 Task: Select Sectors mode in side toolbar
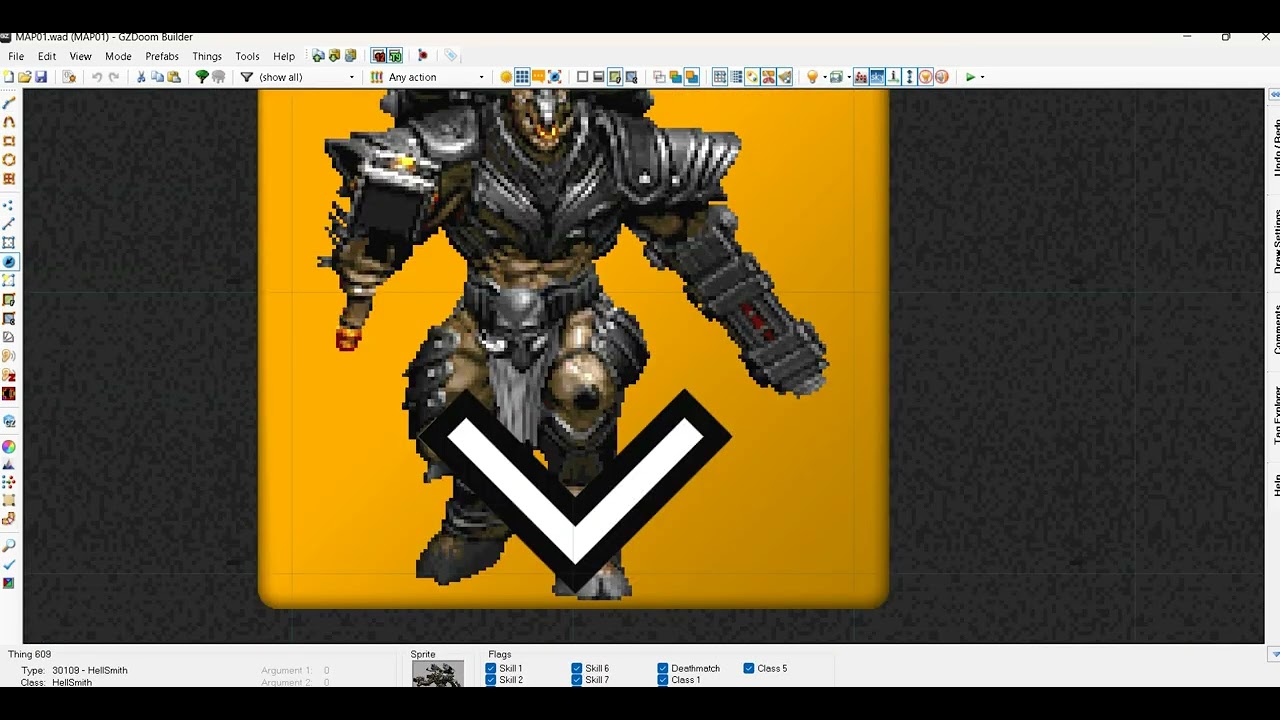click(x=9, y=242)
